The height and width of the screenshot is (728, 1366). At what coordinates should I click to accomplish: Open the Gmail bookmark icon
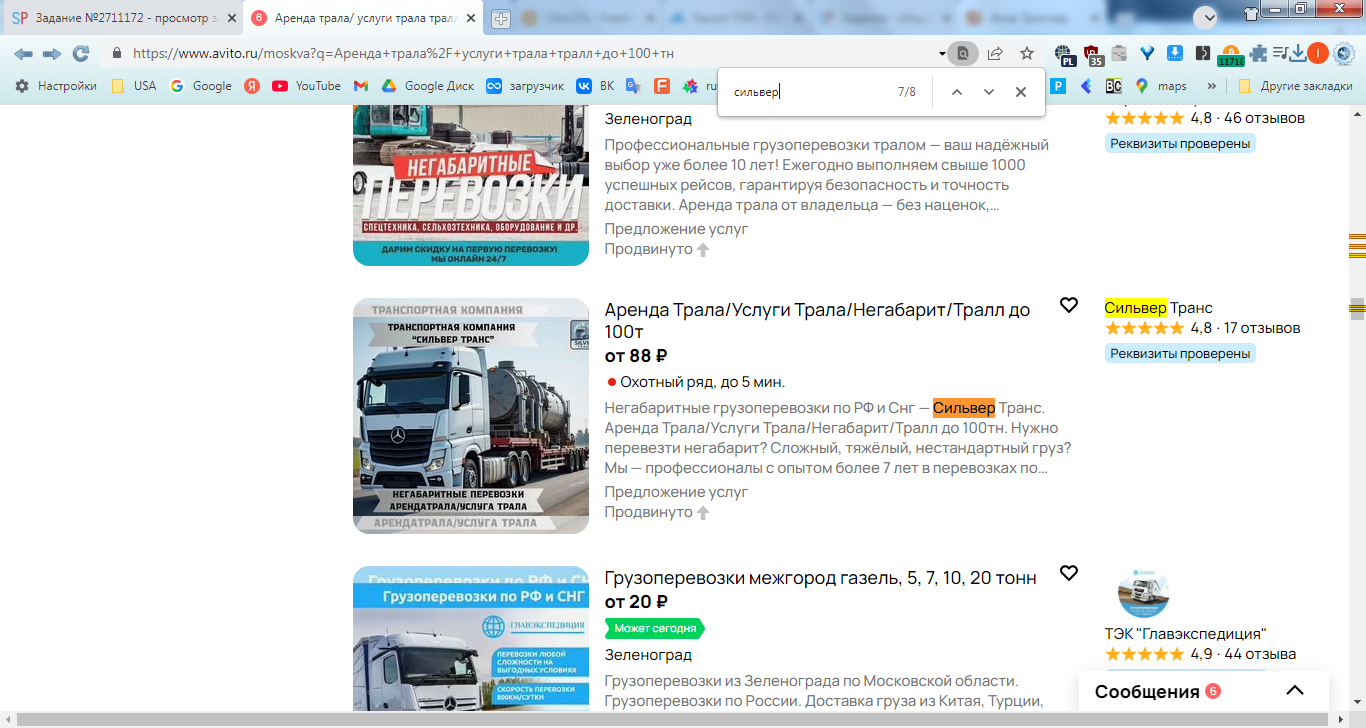(x=361, y=86)
